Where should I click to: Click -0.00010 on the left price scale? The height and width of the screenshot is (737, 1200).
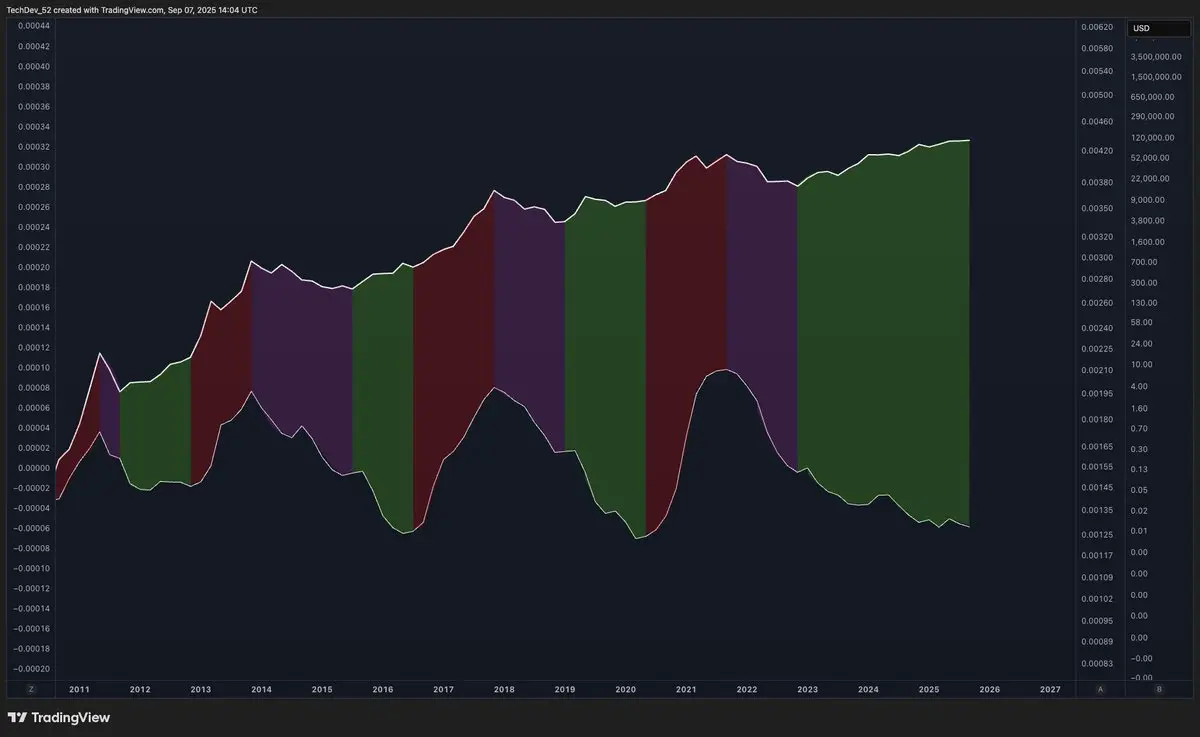pos(31,568)
